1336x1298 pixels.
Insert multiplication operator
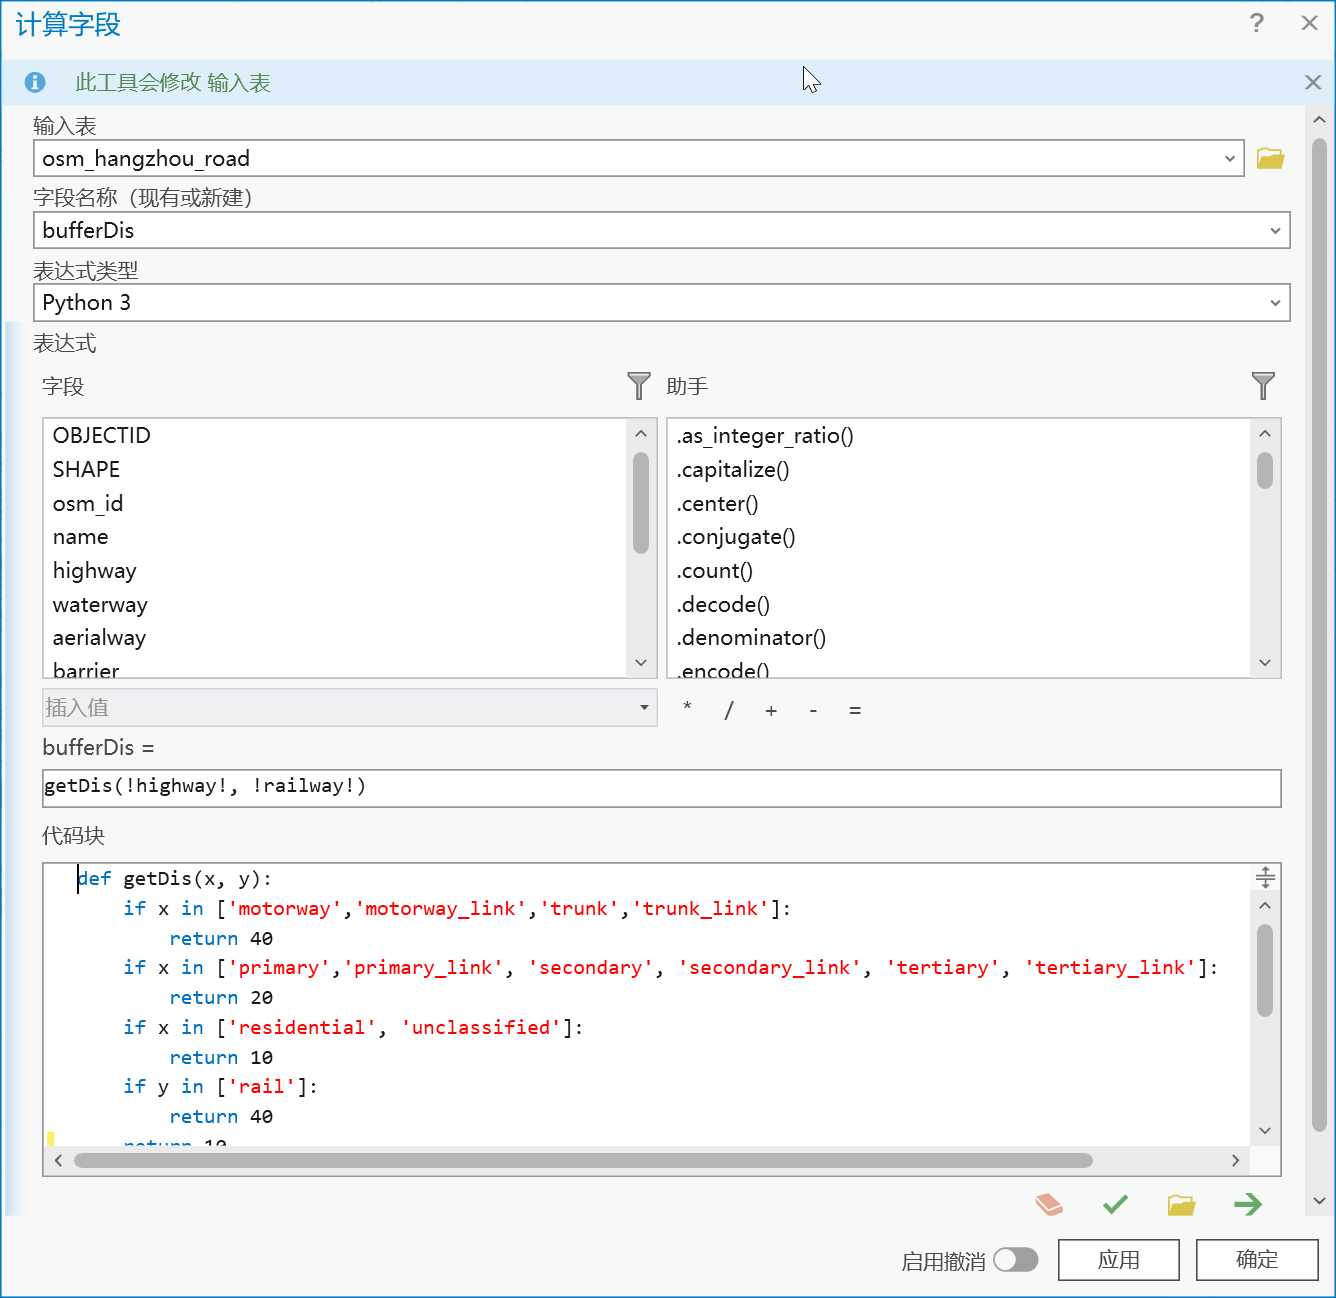(687, 709)
